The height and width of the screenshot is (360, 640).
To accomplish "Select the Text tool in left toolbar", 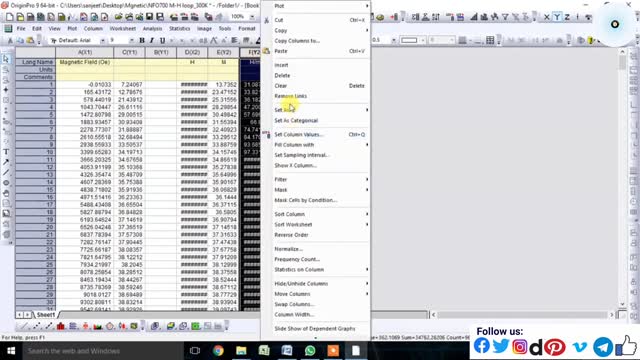I will [x=6, y=152].
